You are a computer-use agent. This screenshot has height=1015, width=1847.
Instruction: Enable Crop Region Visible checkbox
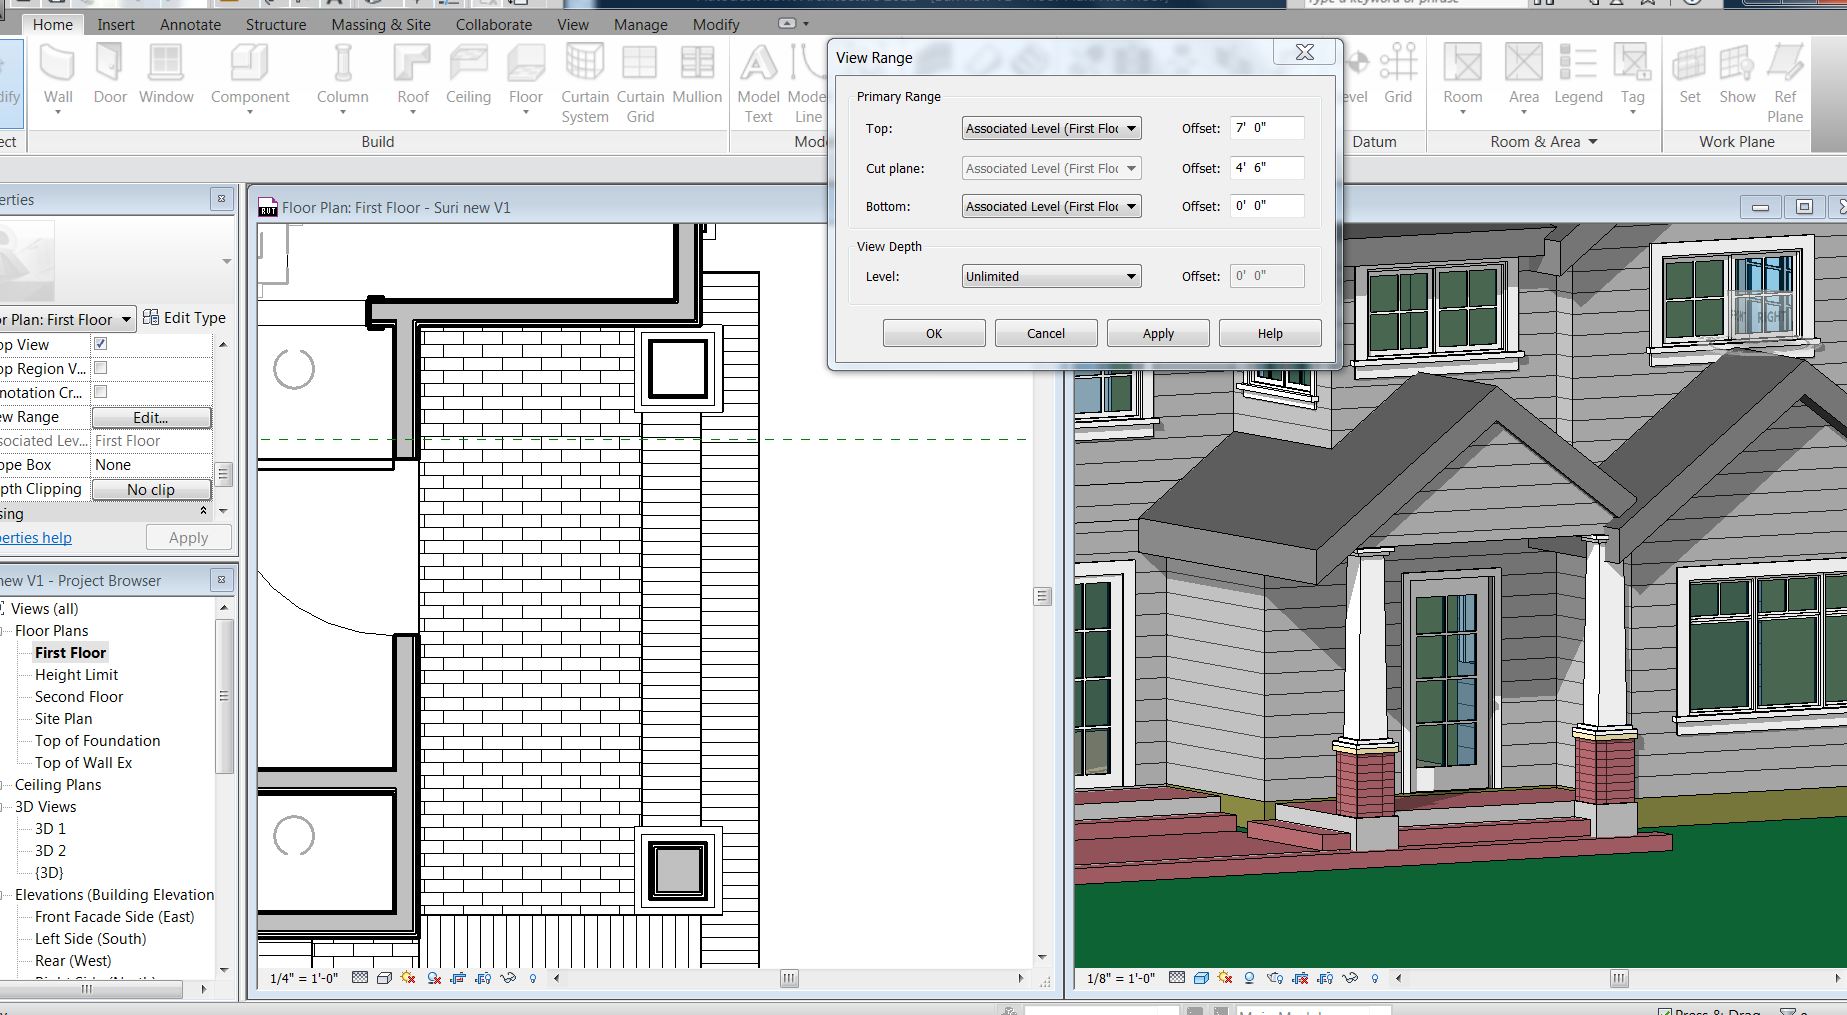pos(101,368)
